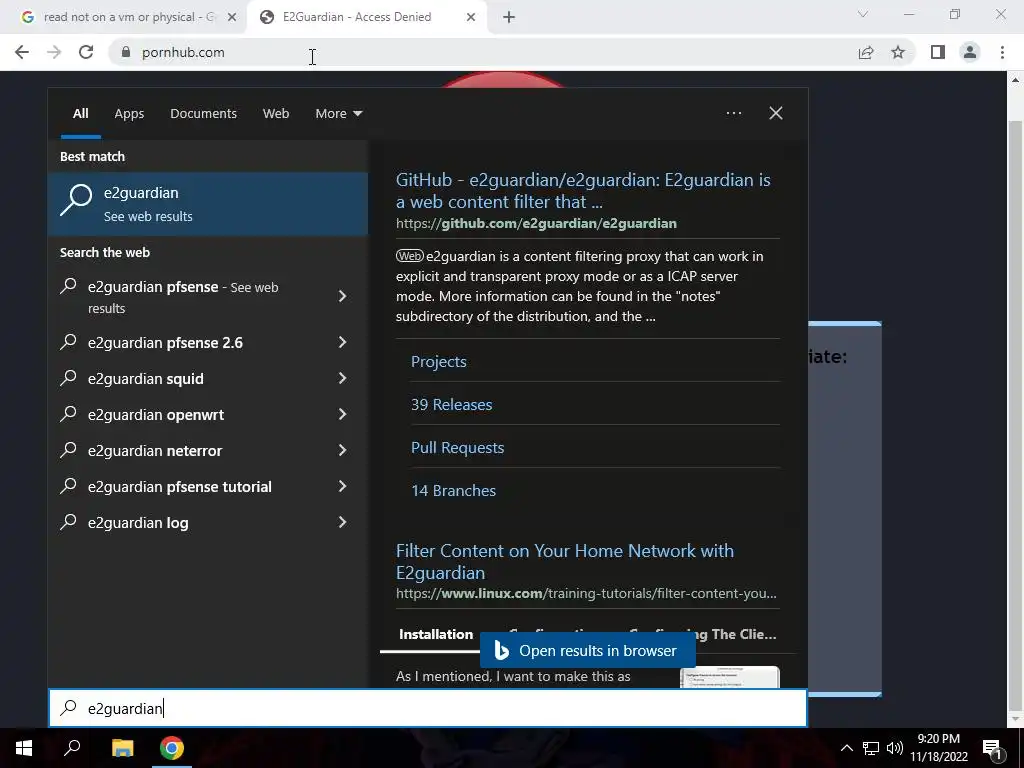The width and height of the screenshot is (1024, 768).
Task: Open linux.com training-tutorials URL
Action: (586, 594)
